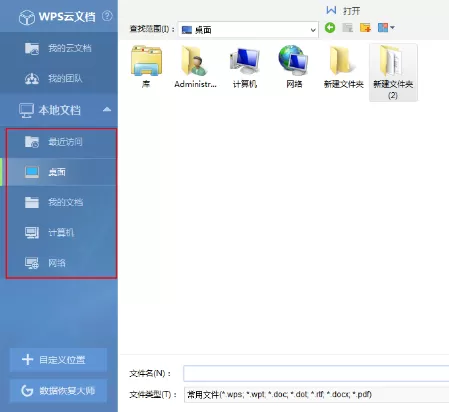Click the 文件名 input field
Viewport: 449px width, 412px height.
(x=316, y=373)
